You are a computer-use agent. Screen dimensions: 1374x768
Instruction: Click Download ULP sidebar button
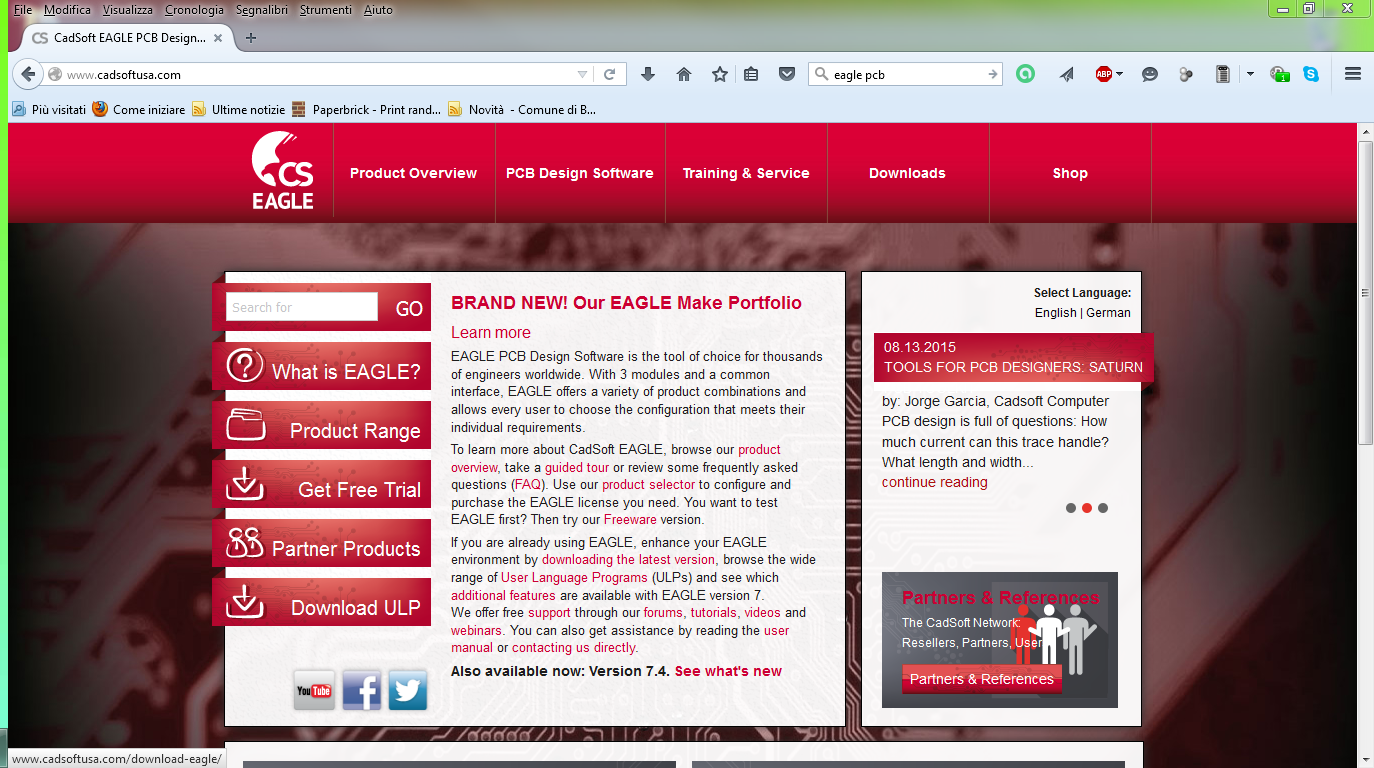322,602
